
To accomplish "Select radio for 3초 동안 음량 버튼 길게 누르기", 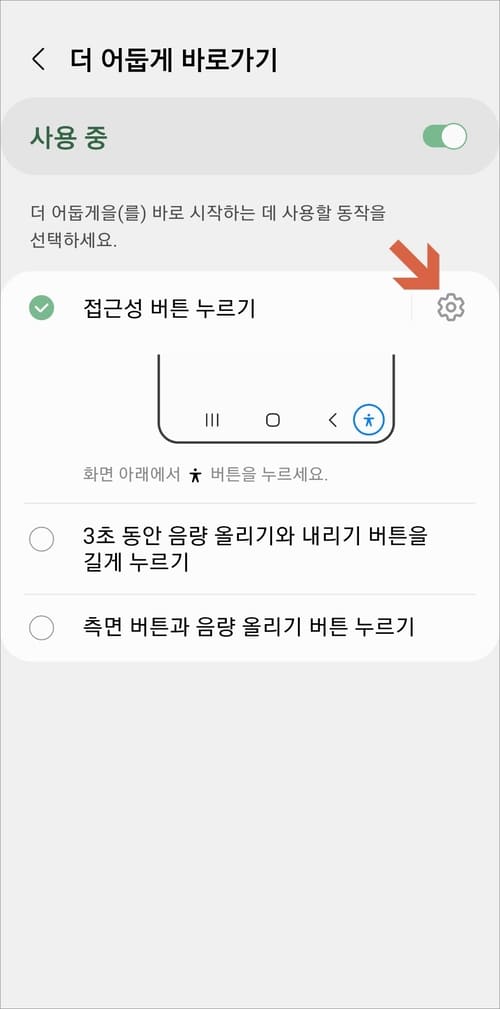I will coord(42,539).
